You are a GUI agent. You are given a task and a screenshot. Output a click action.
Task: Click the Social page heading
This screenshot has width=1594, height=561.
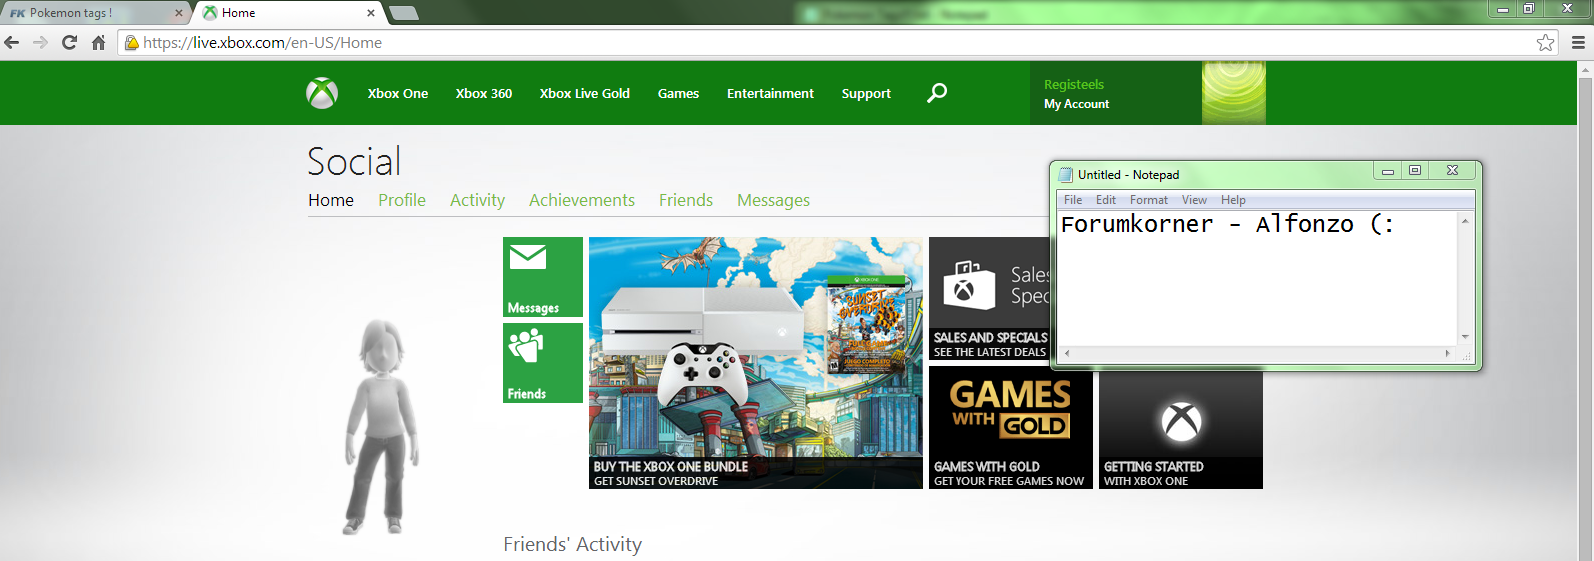354,161
